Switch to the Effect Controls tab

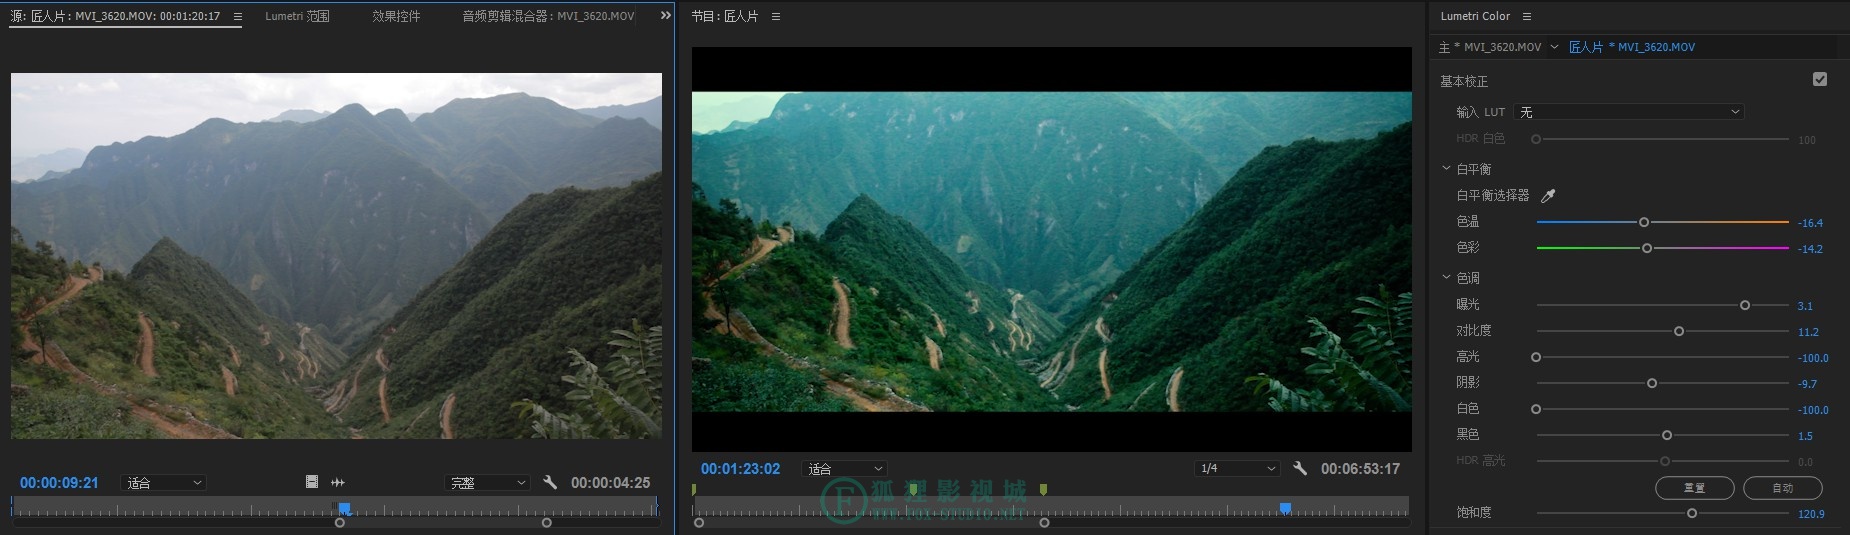point(396,16)
